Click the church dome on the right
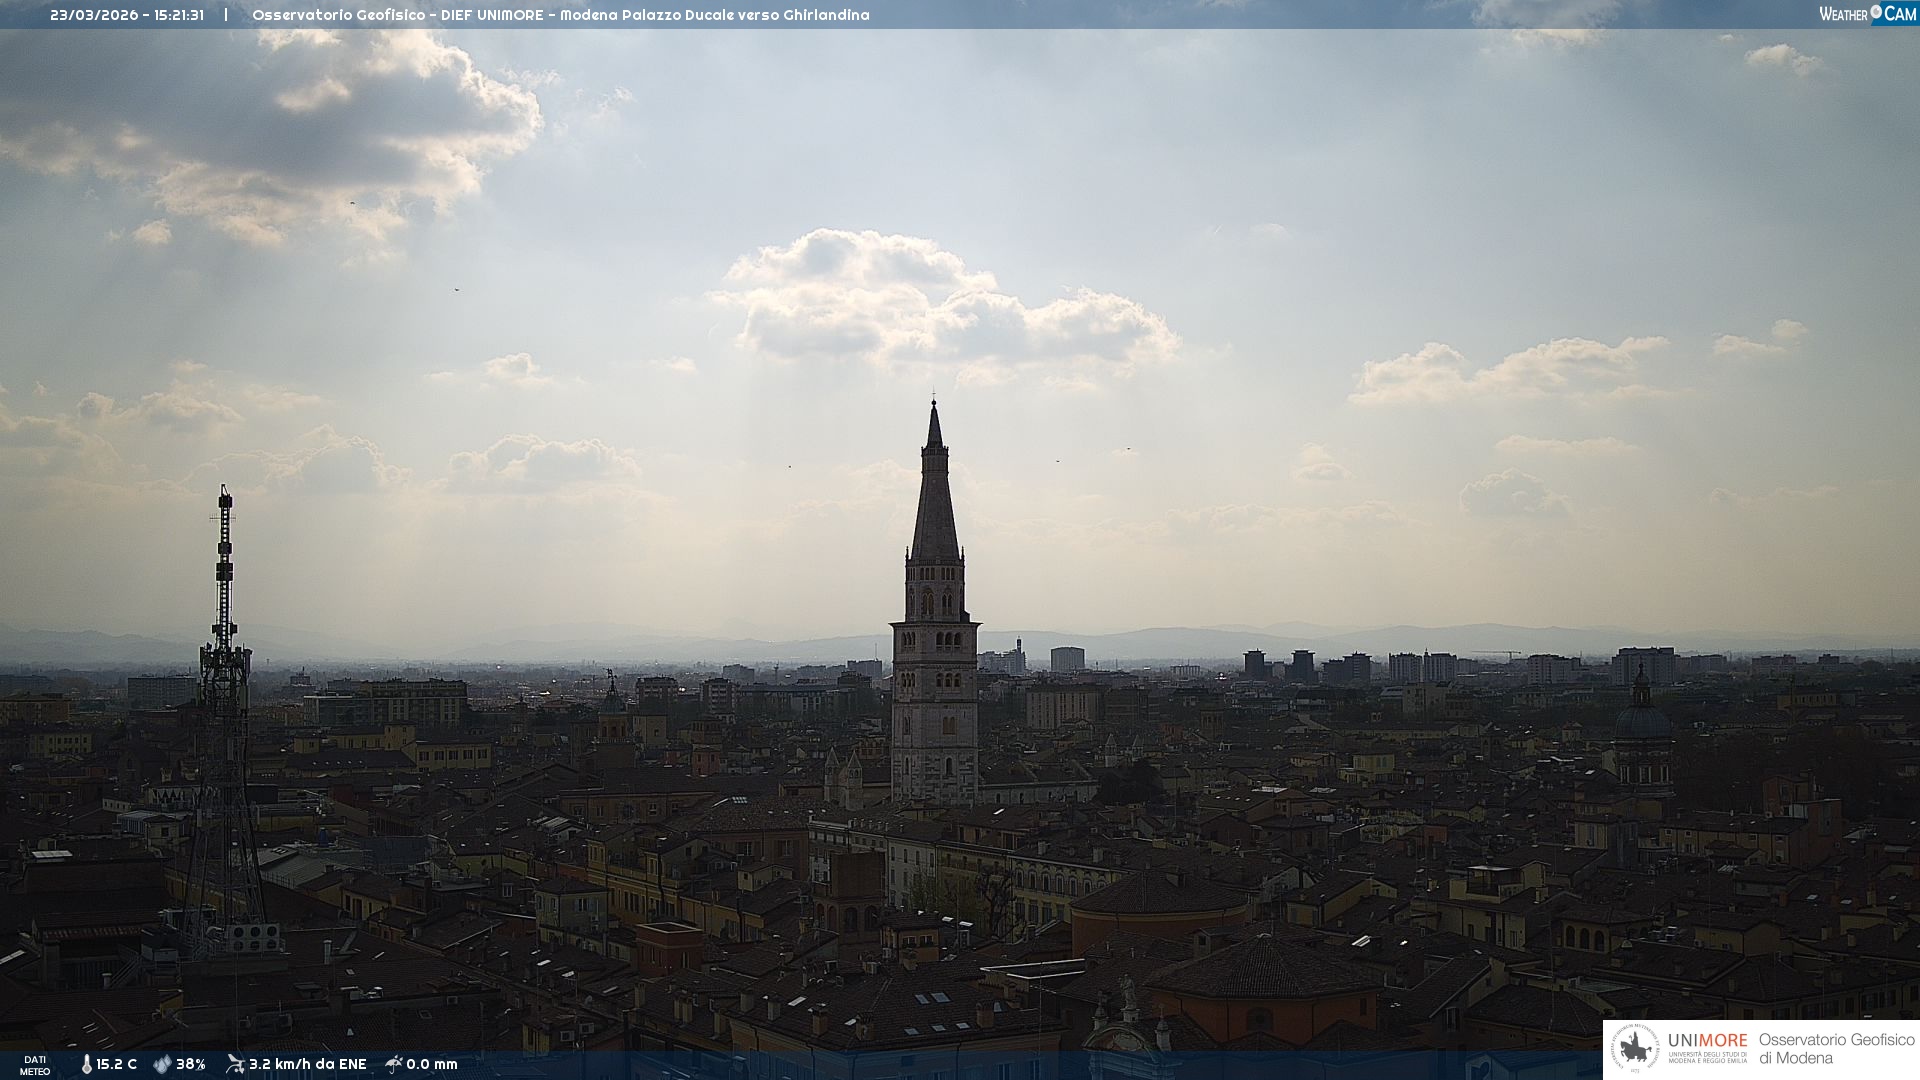Screen dimensions: 1920x1080 pyautogui.click(x=1642, y=721)
